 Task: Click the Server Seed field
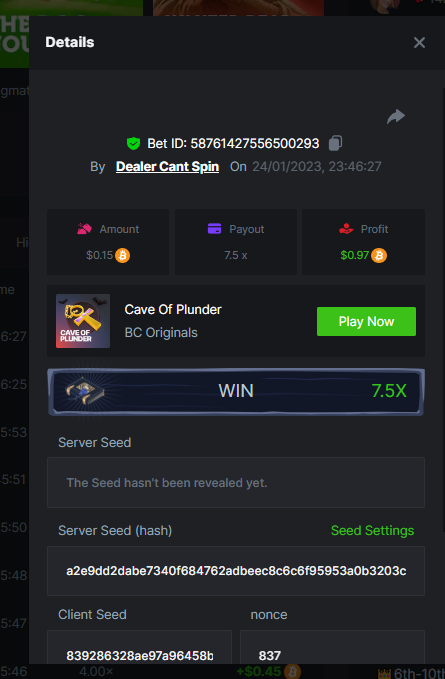point(235,482)
